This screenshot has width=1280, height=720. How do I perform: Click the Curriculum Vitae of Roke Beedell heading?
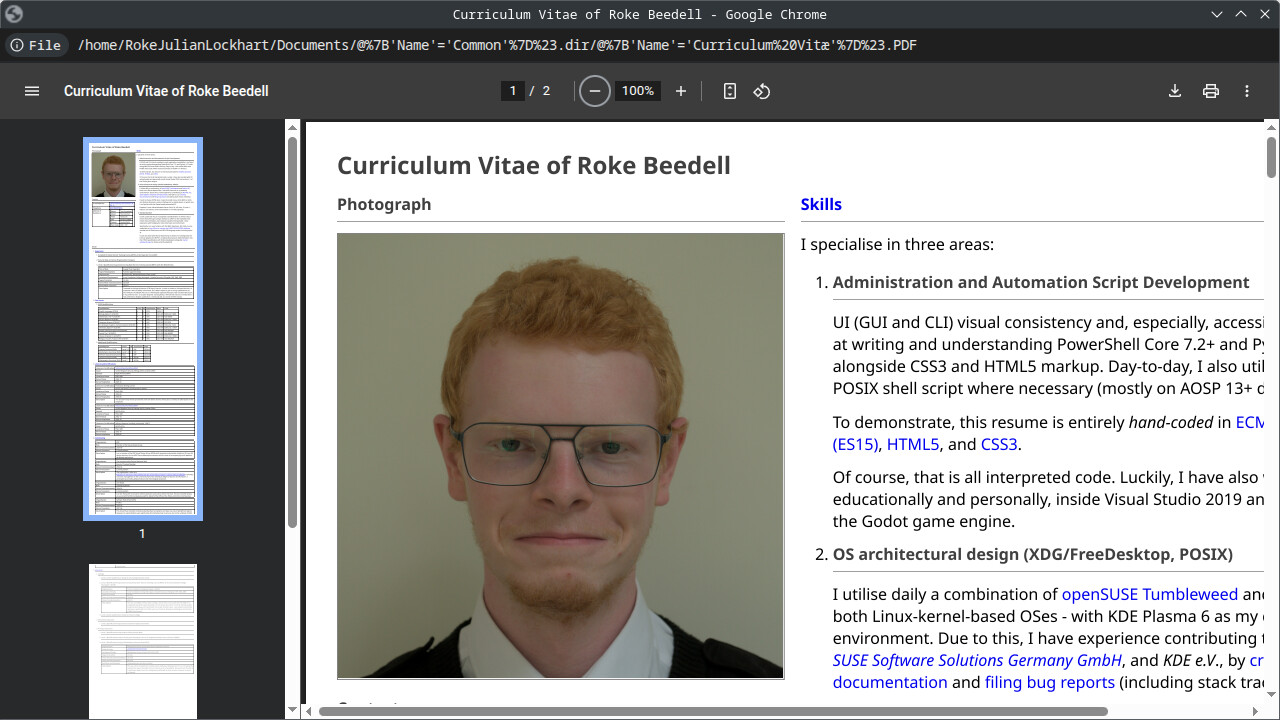tap(534, 166)
